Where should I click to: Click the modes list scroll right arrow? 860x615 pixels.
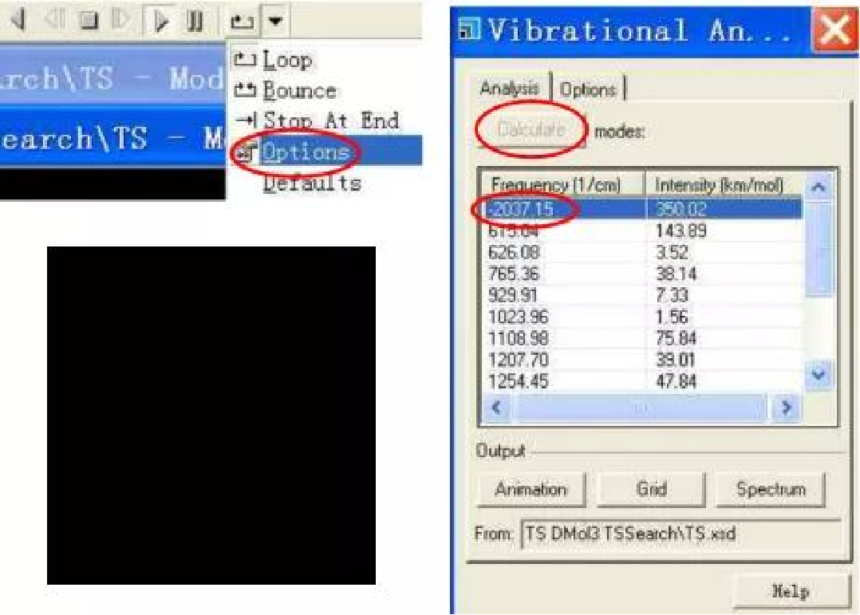(786, 408)
